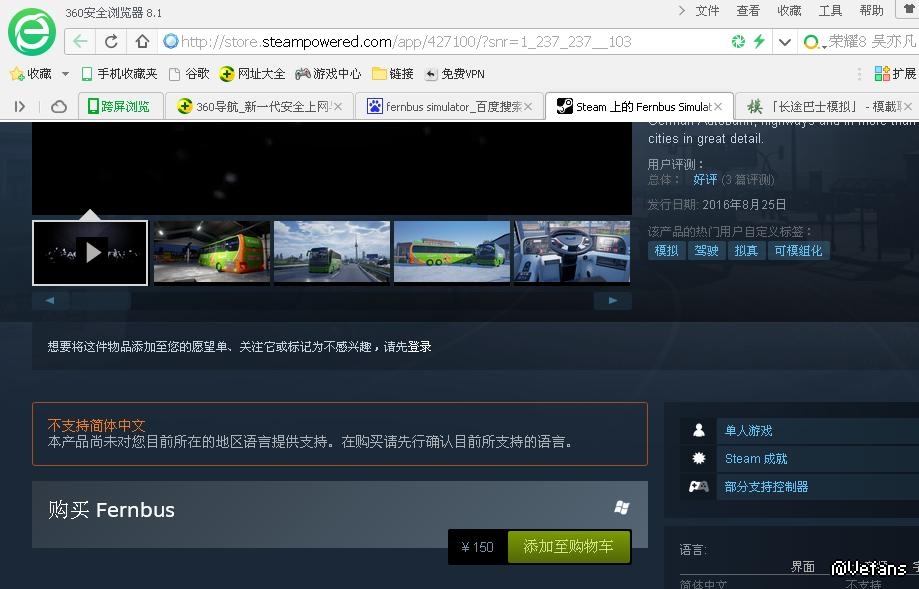Select the 驾驶 tag
Screen dimensions: 919x589
[x=706, y=251]
